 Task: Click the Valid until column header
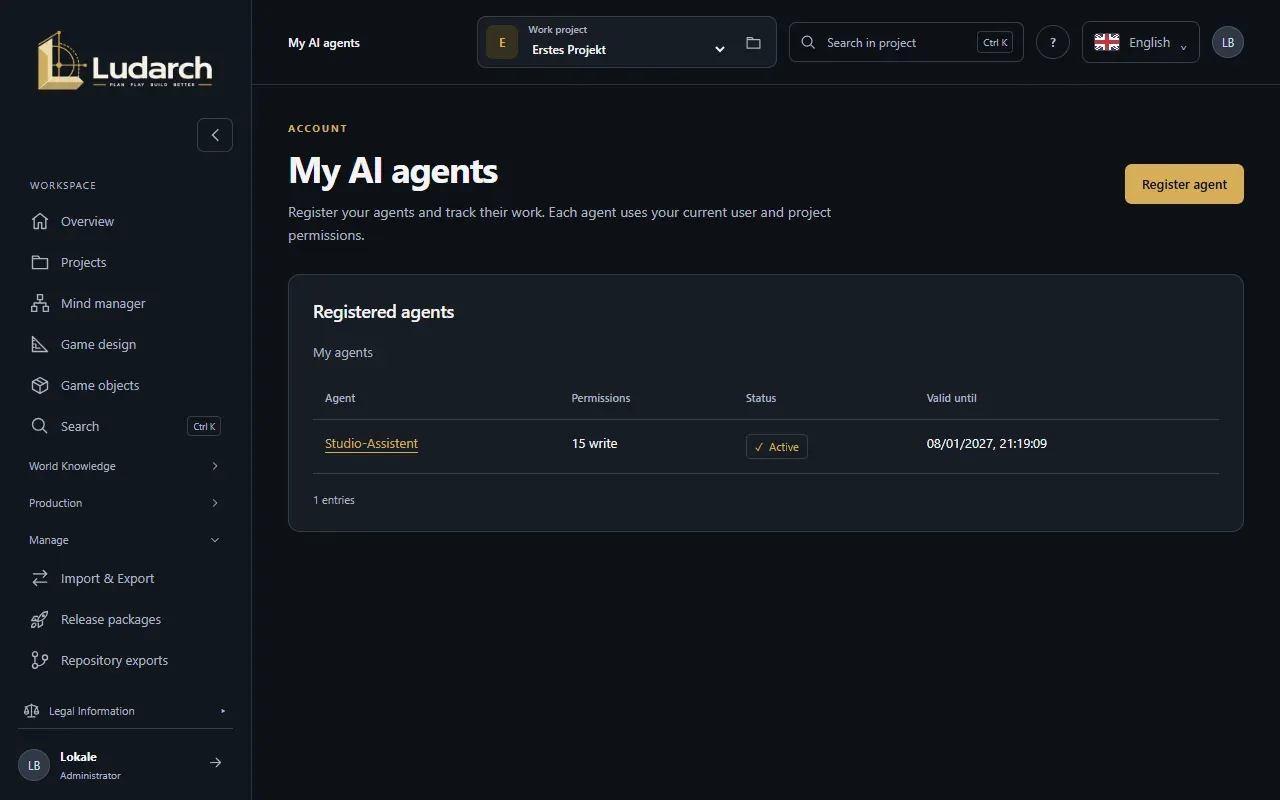[x=952, y=398]
